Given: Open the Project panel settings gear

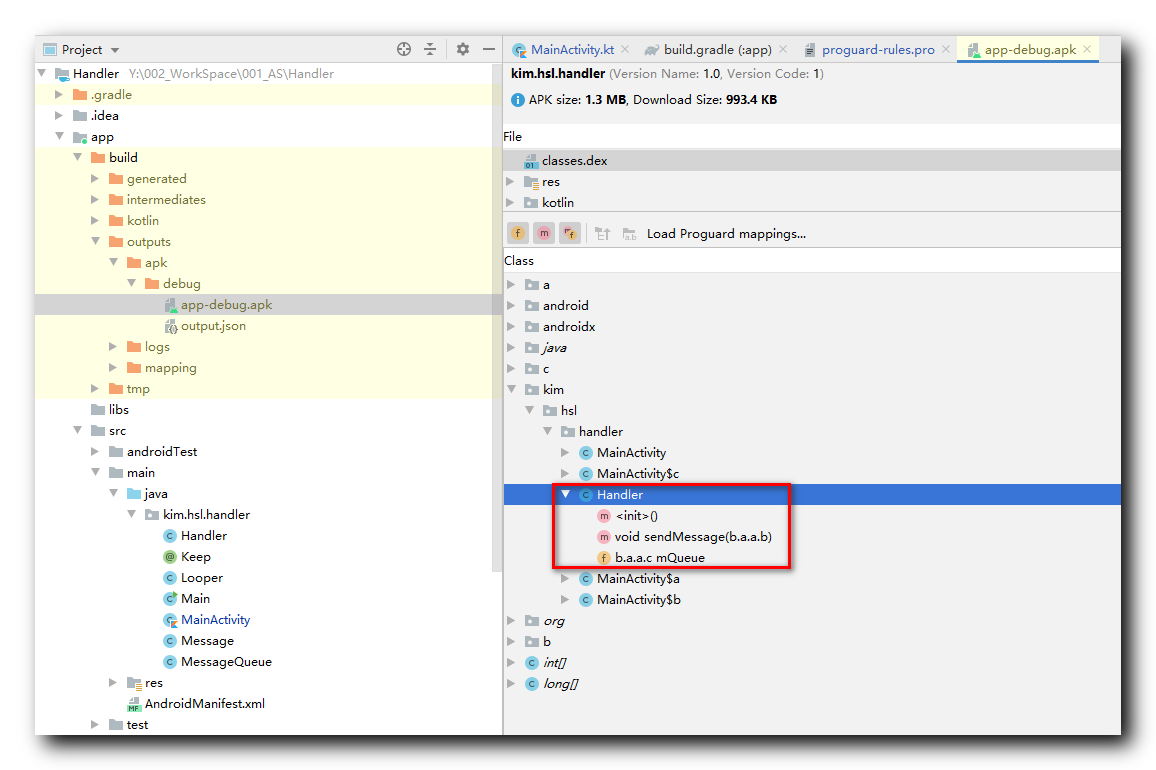Looking at the screenshot, I should pyautogui.click(x=462, y=49).
